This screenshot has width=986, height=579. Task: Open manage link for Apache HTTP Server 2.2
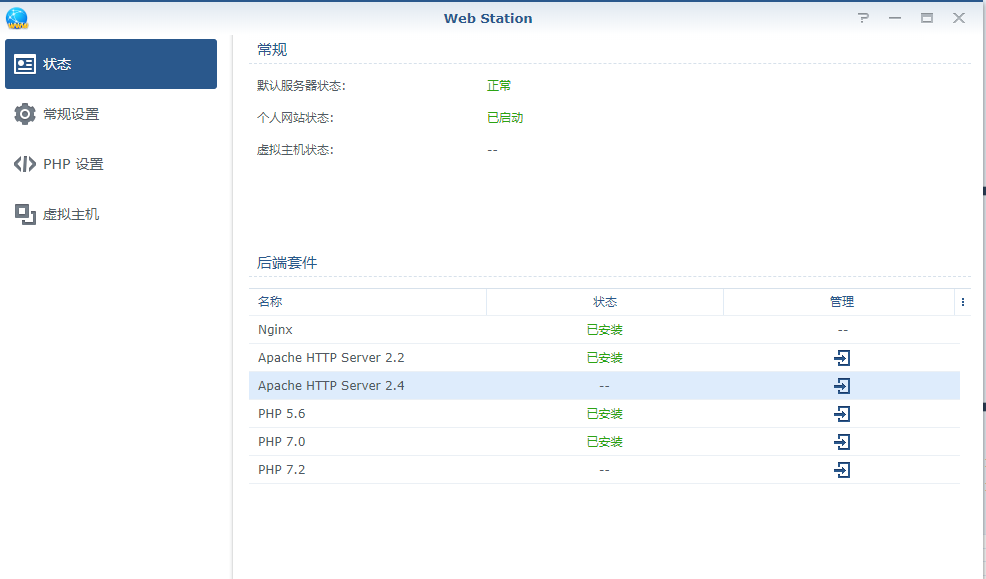(x=842, y=358)
